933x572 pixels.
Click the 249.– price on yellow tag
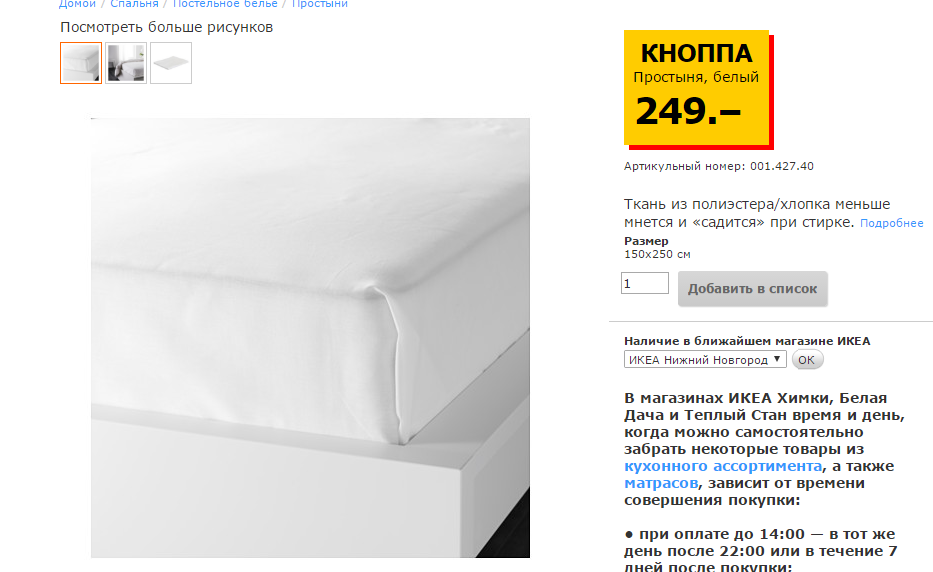point(688,111)
